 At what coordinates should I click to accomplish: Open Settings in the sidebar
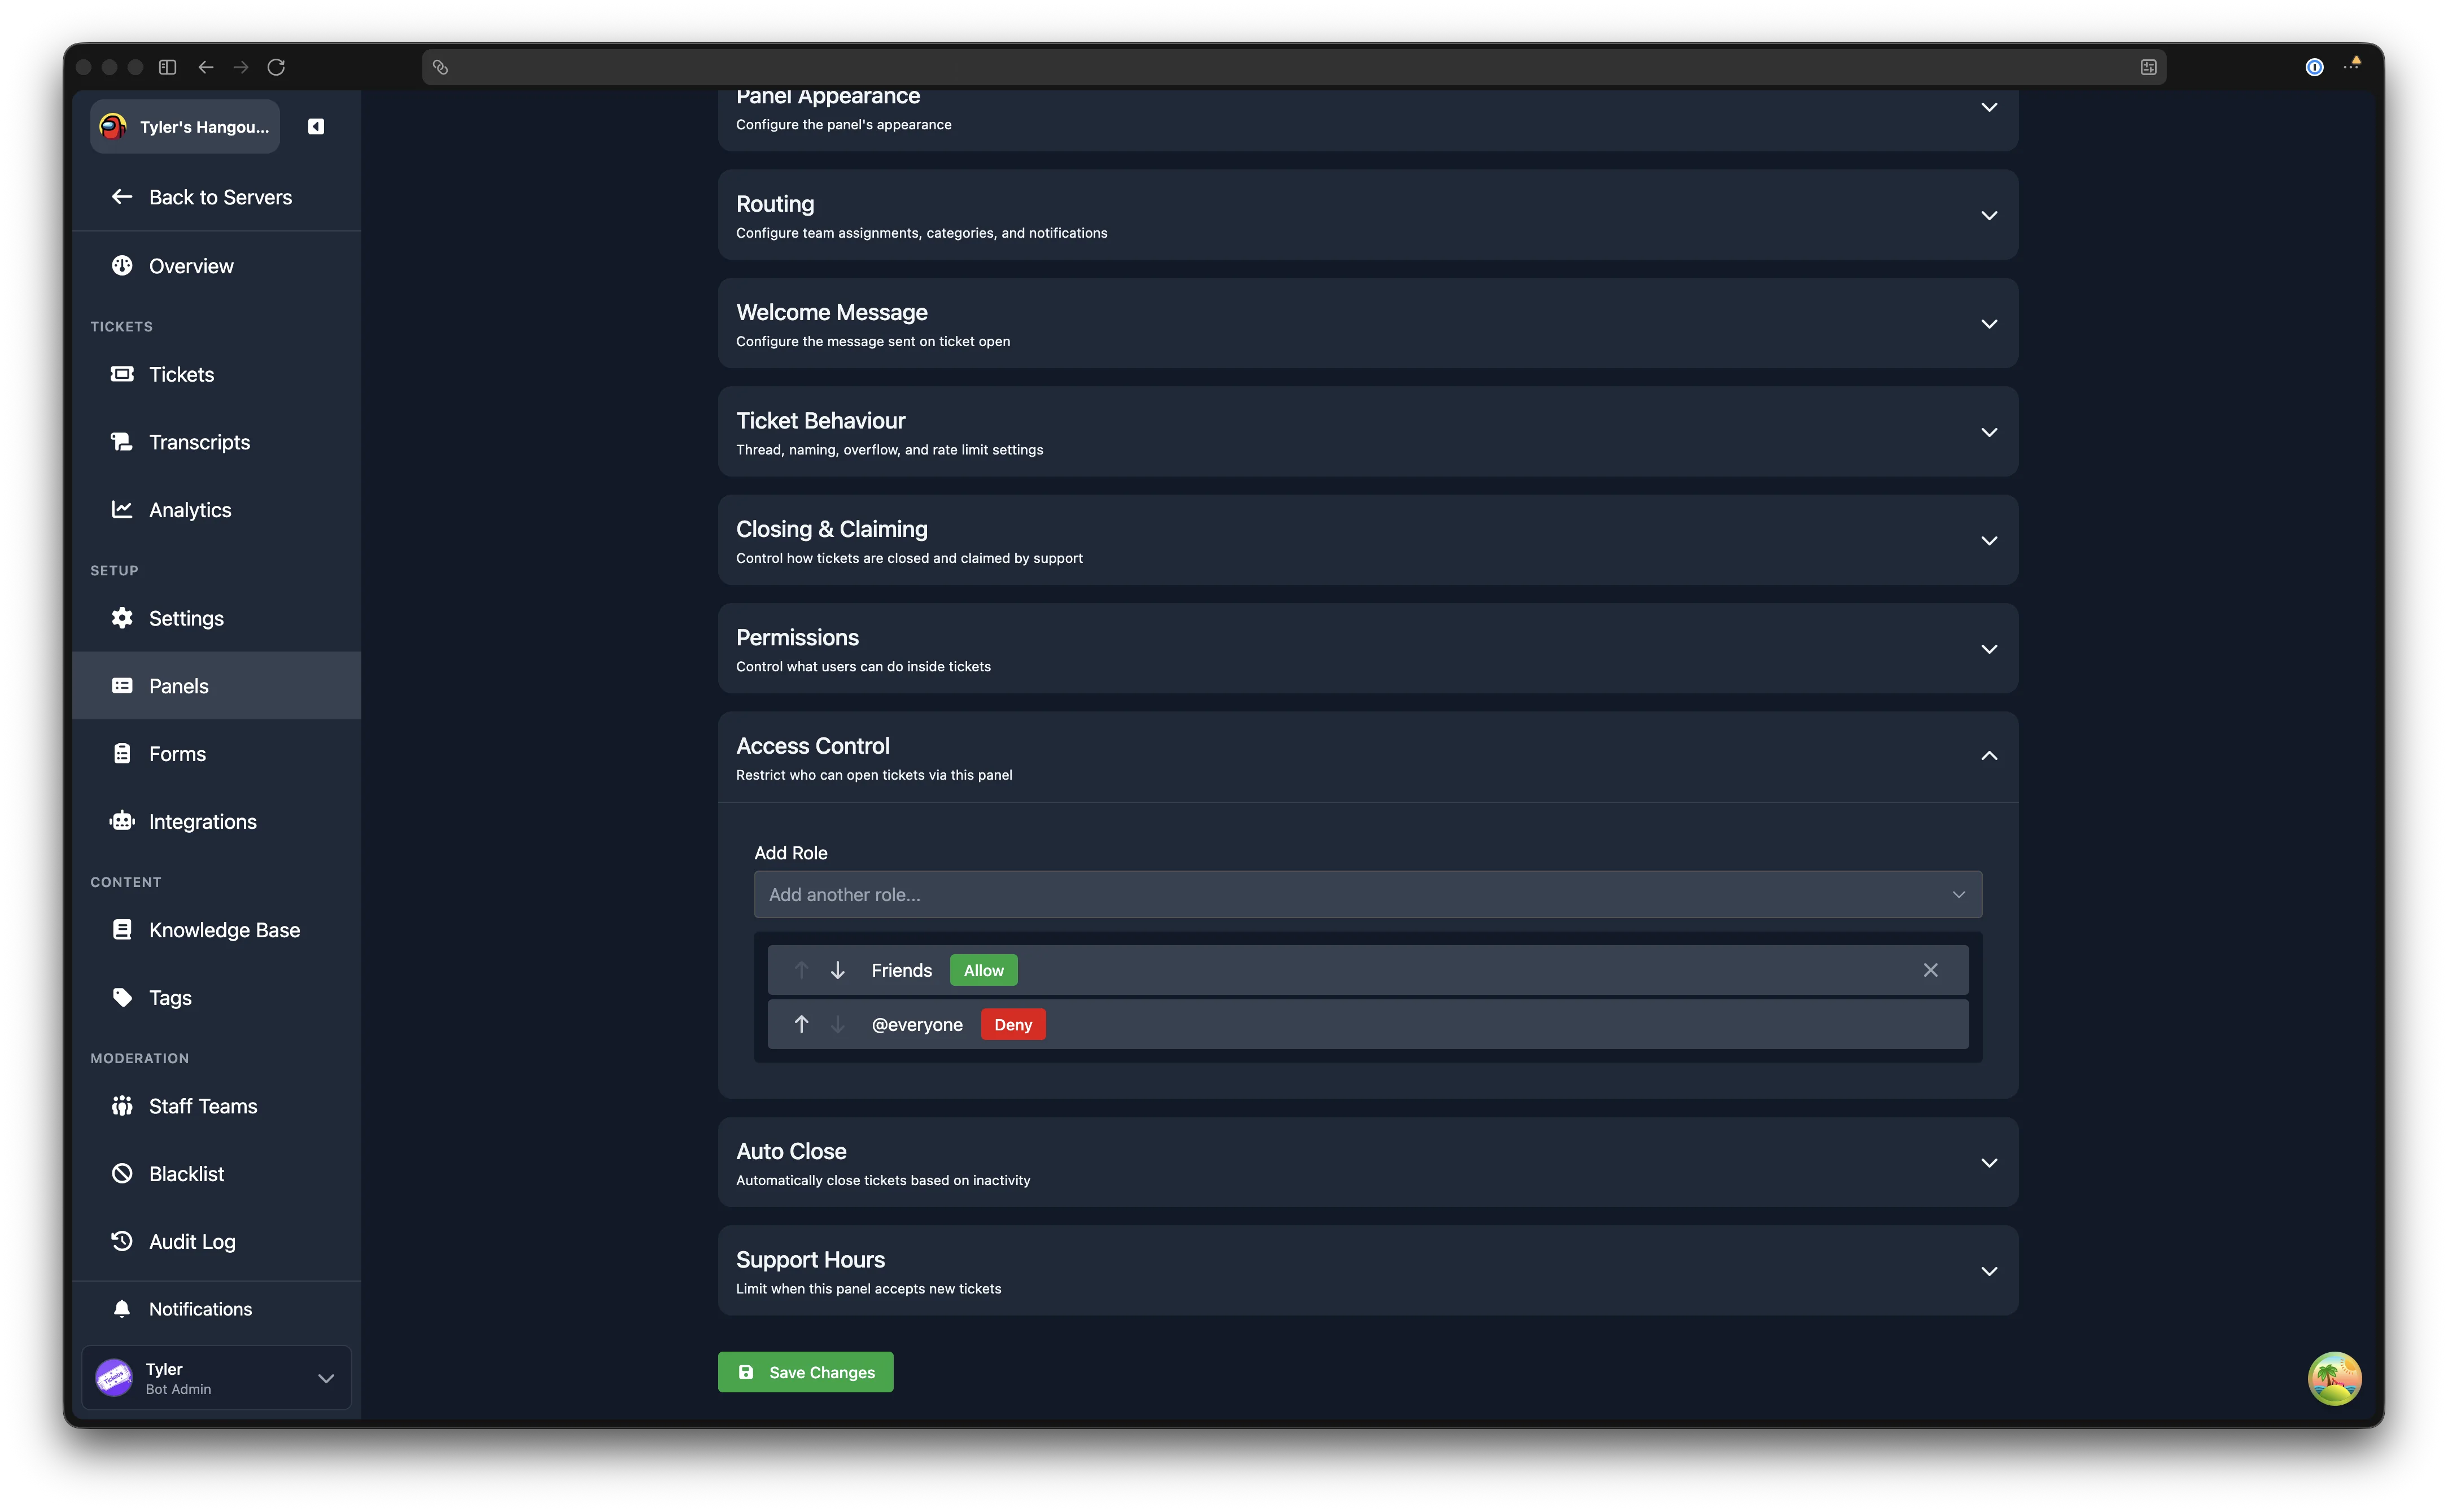(x=217, y=618)
